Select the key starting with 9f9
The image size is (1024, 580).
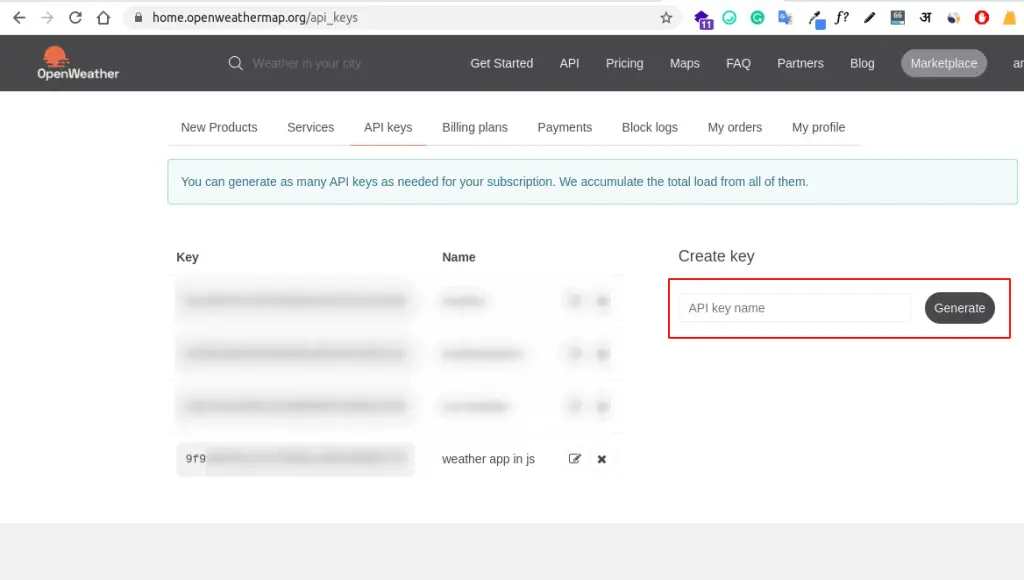click(295, 459)
